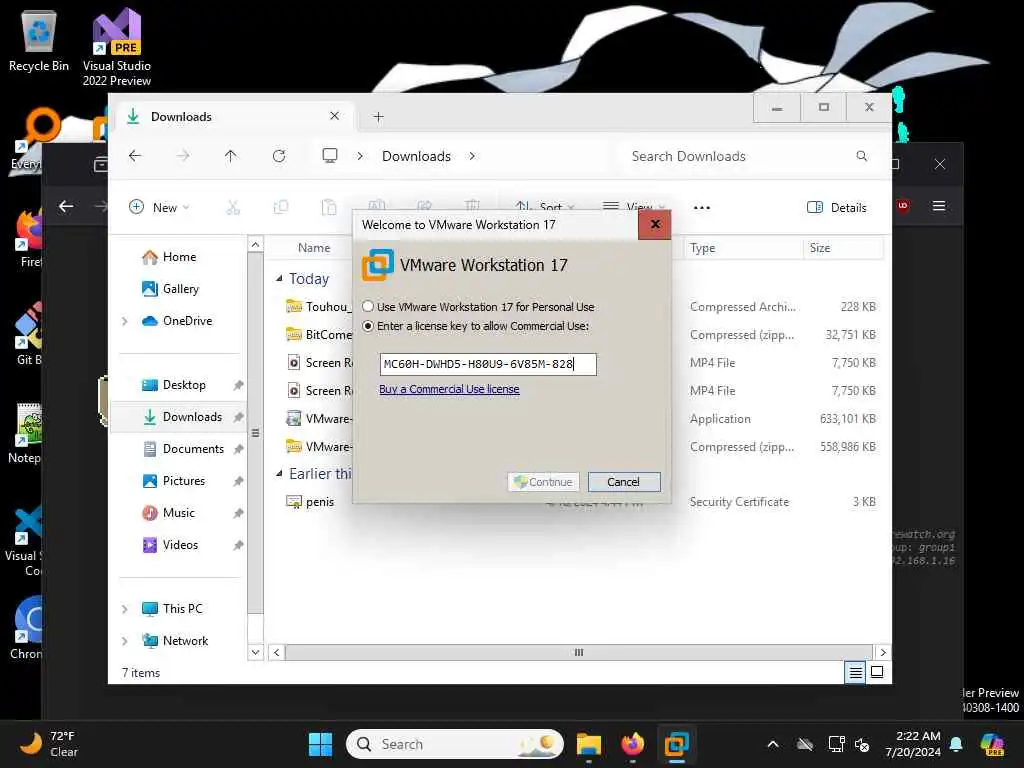Collapse the Earlier this group

[280, 473]
